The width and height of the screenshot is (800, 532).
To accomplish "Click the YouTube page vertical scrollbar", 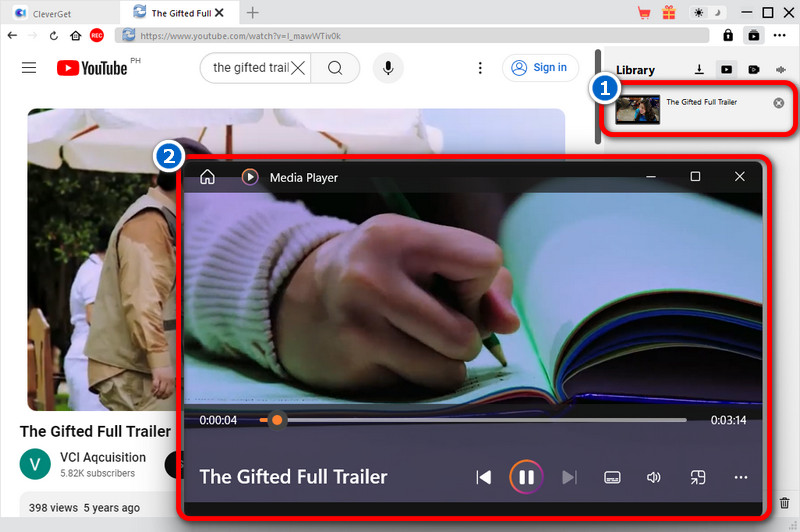I will tap(598, 97).
